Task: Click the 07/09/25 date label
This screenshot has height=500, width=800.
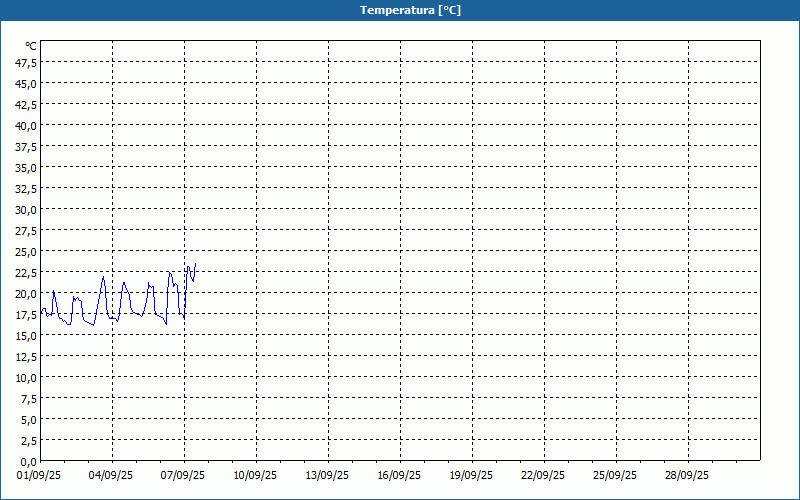Action: pos(183,476)
